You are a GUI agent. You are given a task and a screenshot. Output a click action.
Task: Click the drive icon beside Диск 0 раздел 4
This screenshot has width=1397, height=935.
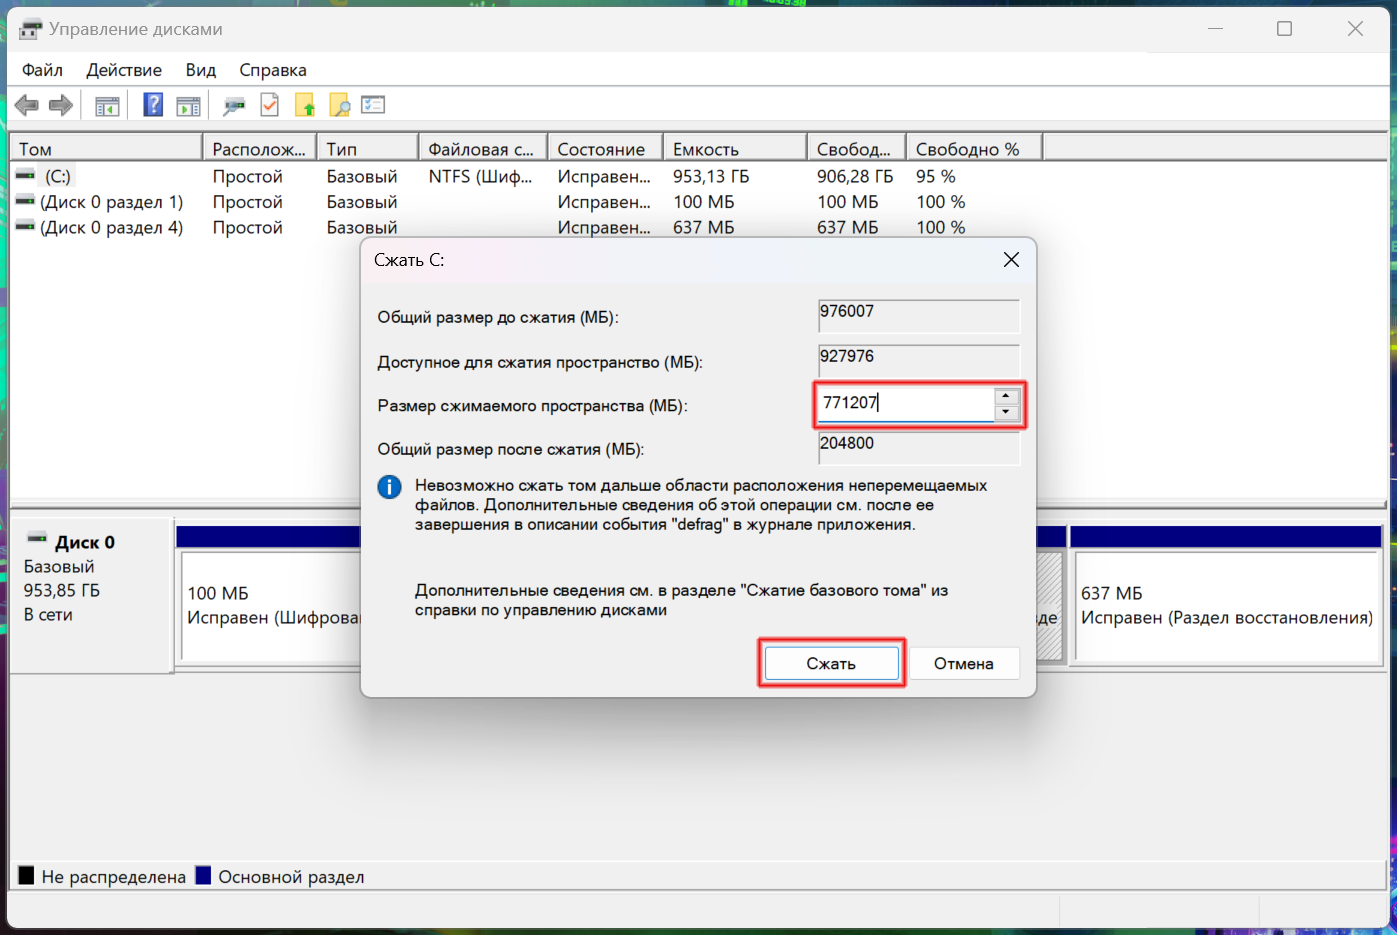click(x=25, y=228)
